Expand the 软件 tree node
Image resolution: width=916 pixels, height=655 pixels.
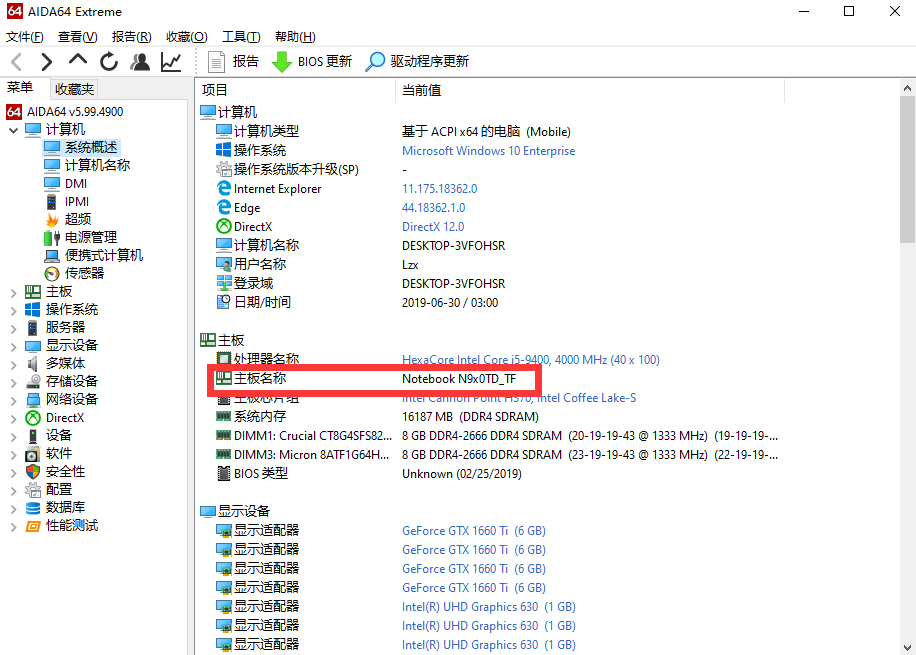(x=13, y=455)
